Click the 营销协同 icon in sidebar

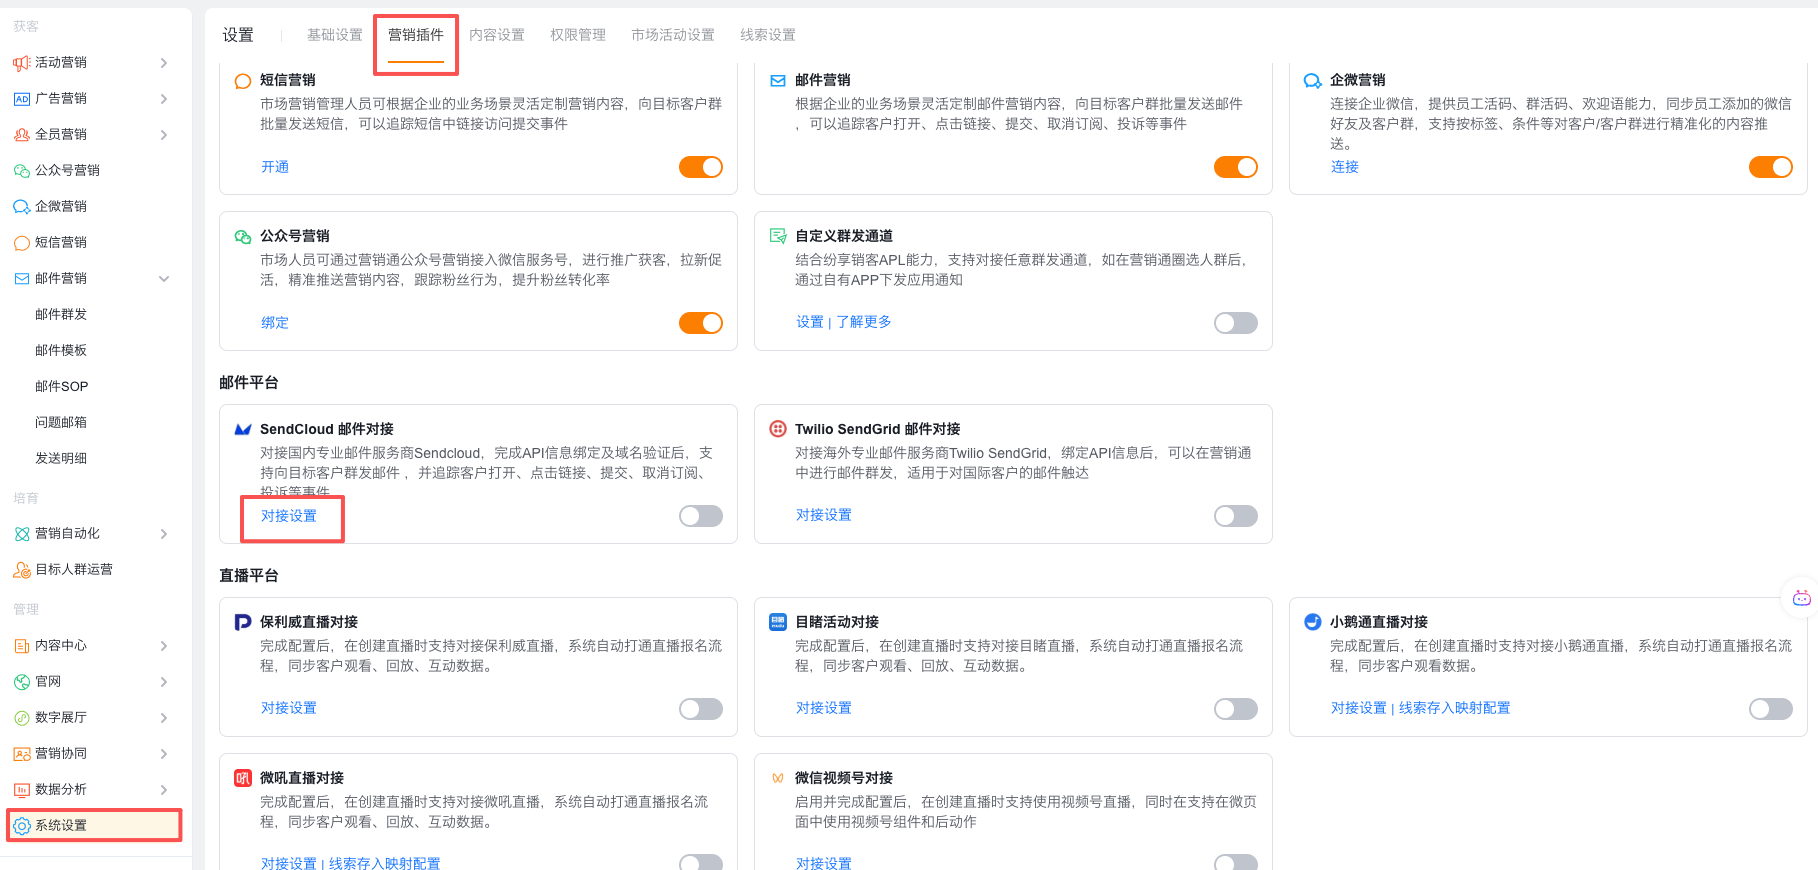click(21, 754)
